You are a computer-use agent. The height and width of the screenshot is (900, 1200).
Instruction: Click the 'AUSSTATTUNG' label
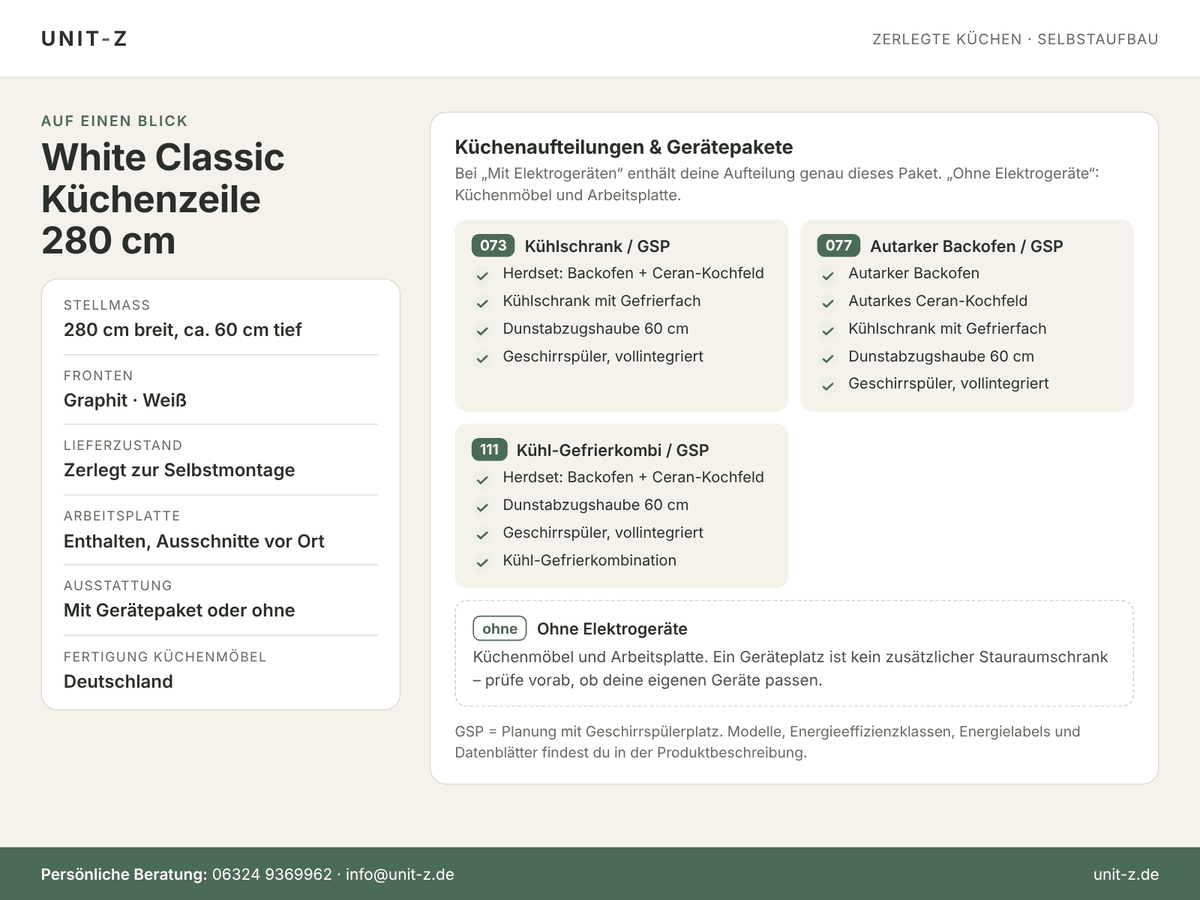coord(118,585)
